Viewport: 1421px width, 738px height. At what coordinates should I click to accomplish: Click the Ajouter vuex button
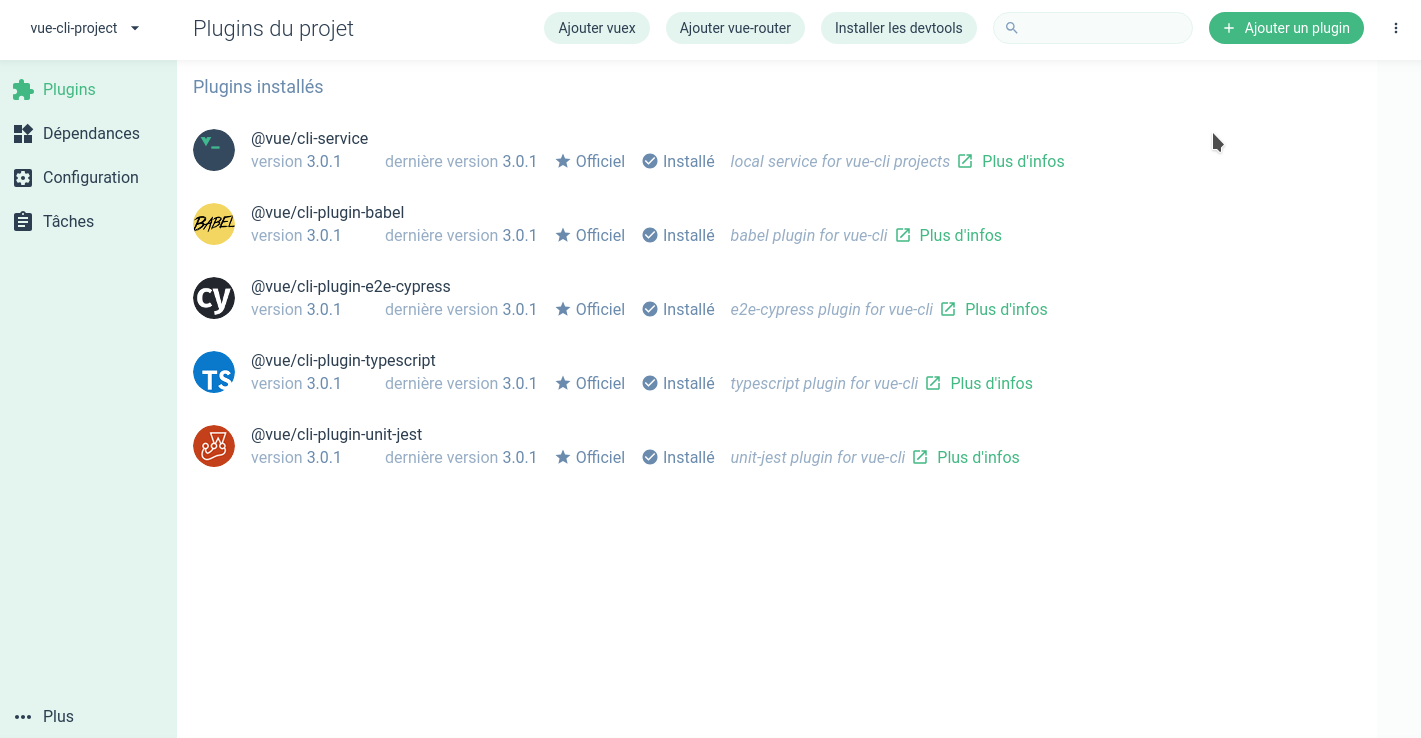(596, 28)
